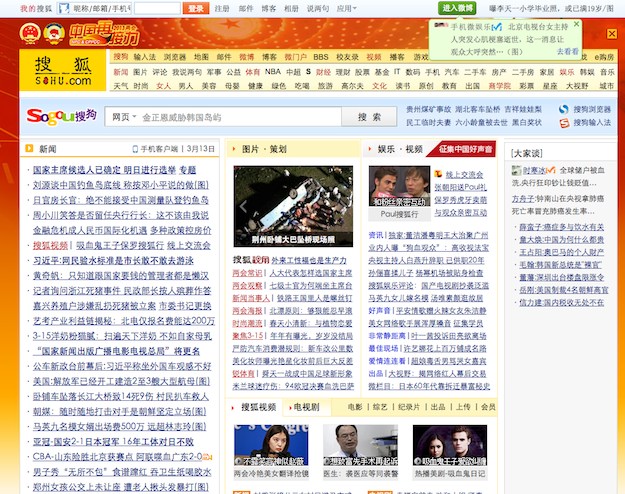Open 两会常识 red label link
The height and width of the screenshot is (494, 625).
click(x=247, y=273)
